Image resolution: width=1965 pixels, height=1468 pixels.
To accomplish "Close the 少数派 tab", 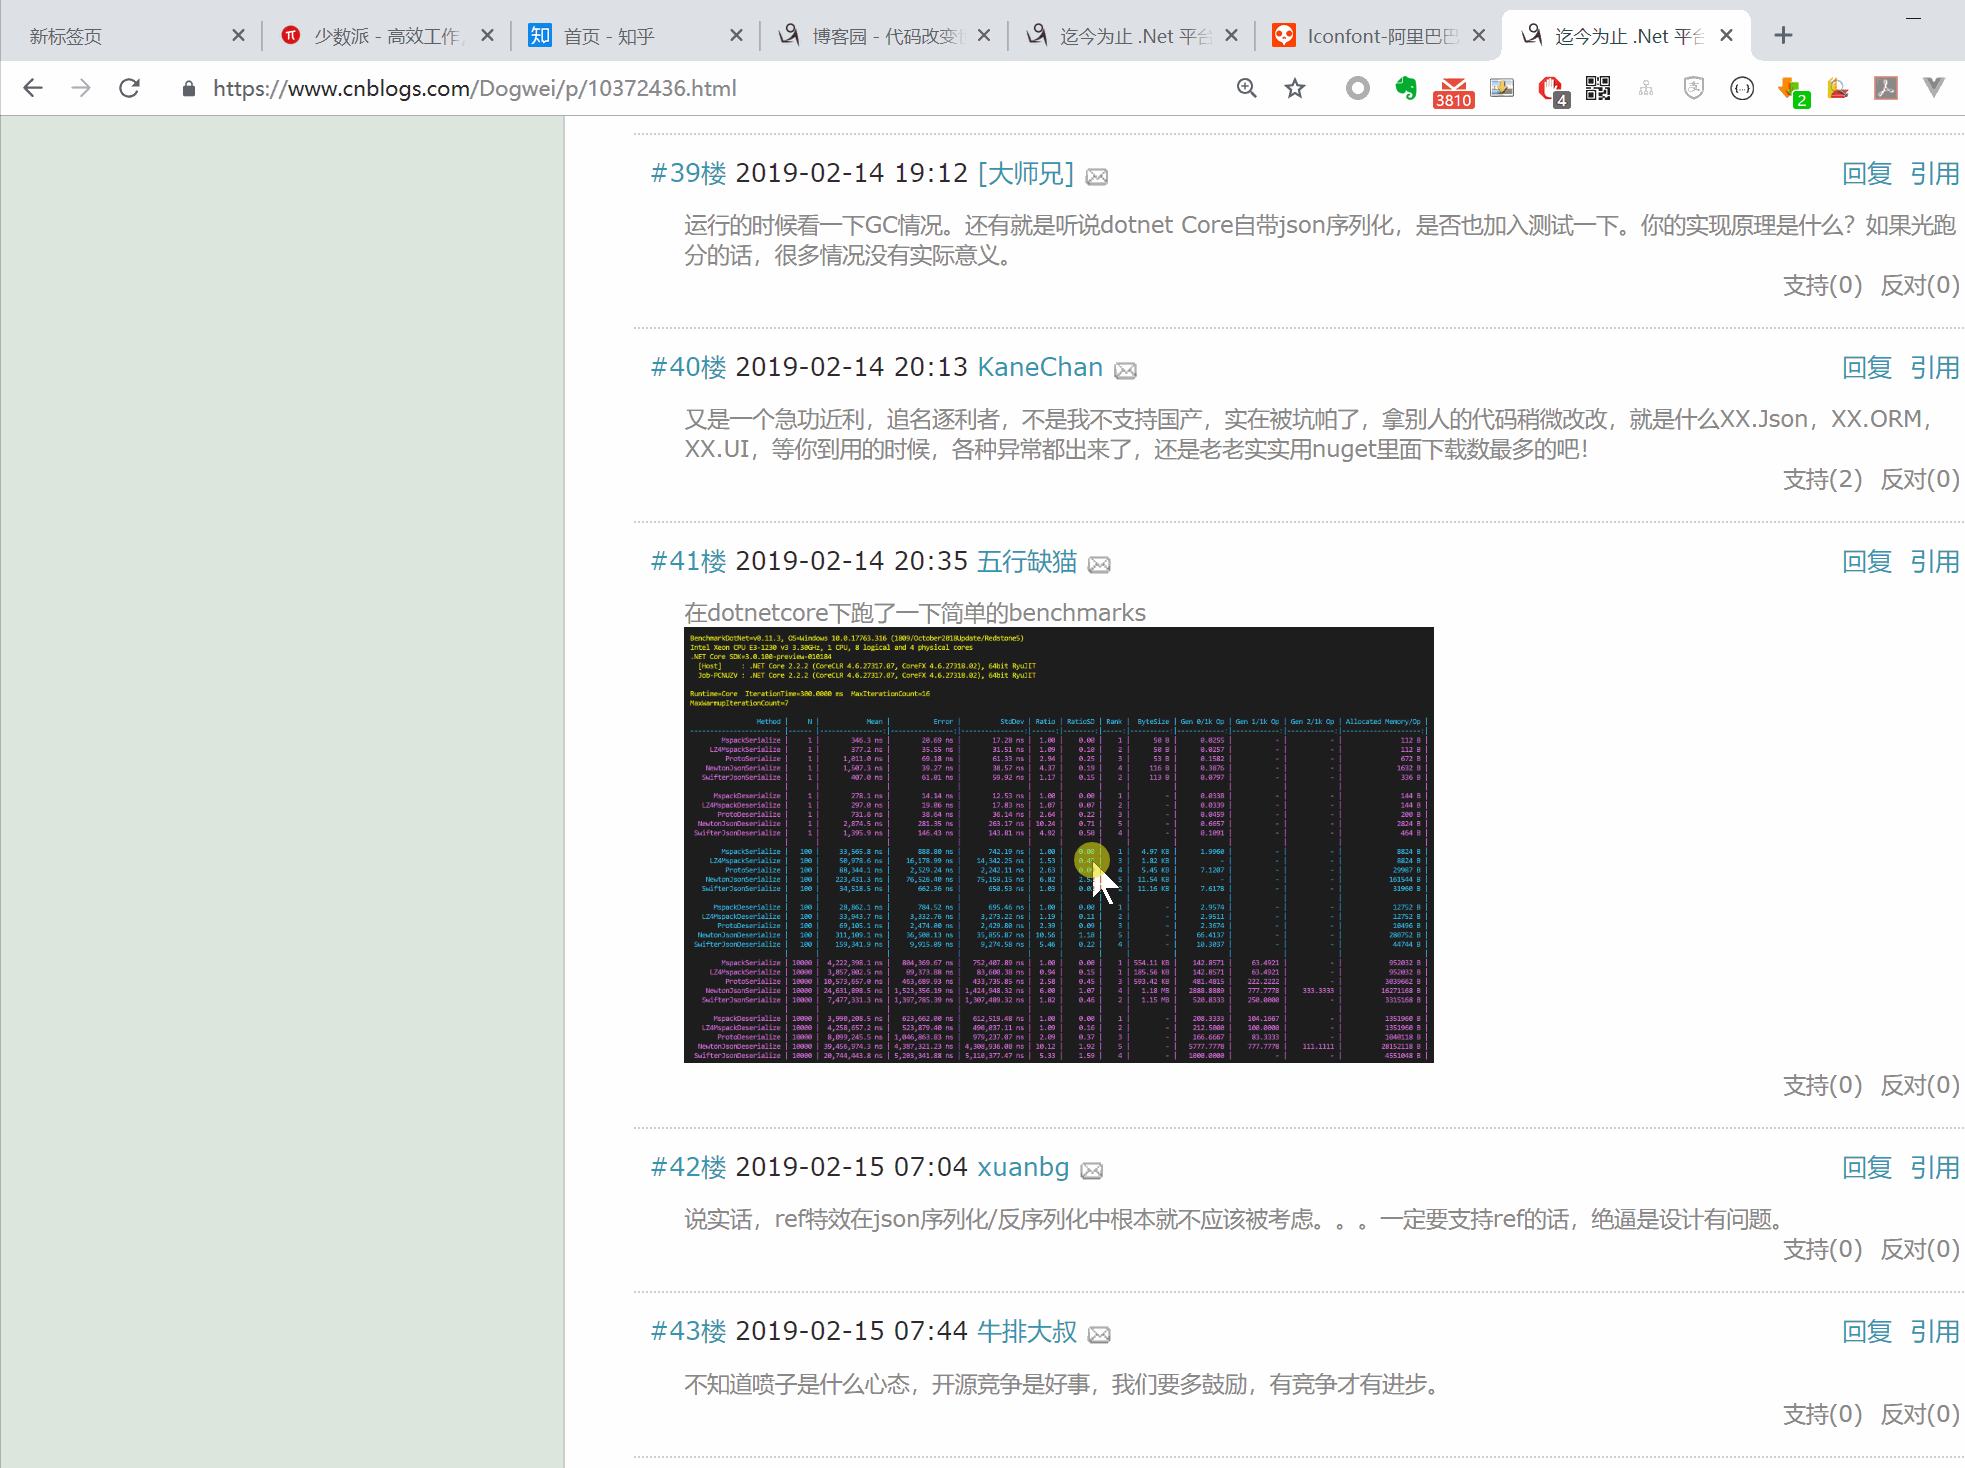I will click(x=487, y=36).
